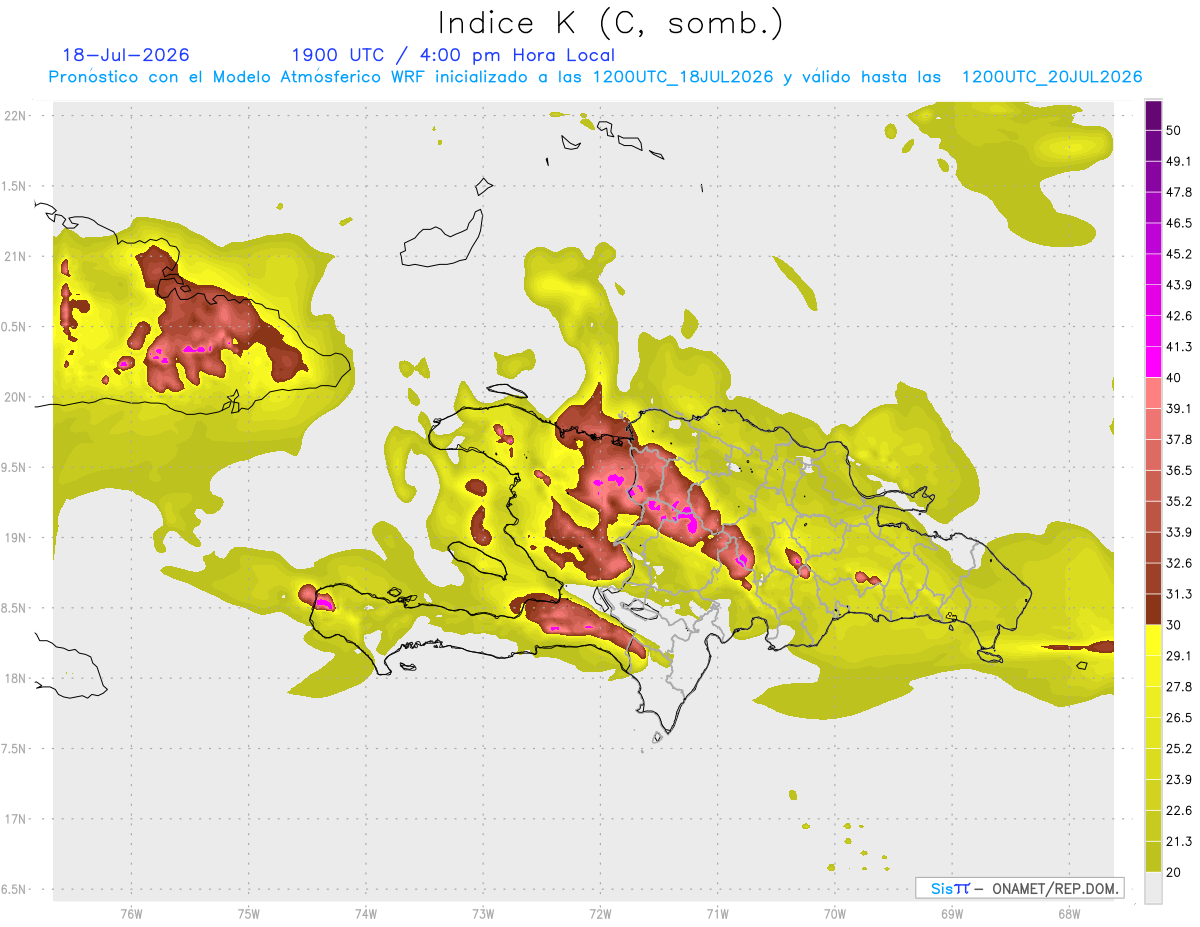Click the legend value "42.6"
This screenshot has height=927, width=1200.
tap(1179, 316)
